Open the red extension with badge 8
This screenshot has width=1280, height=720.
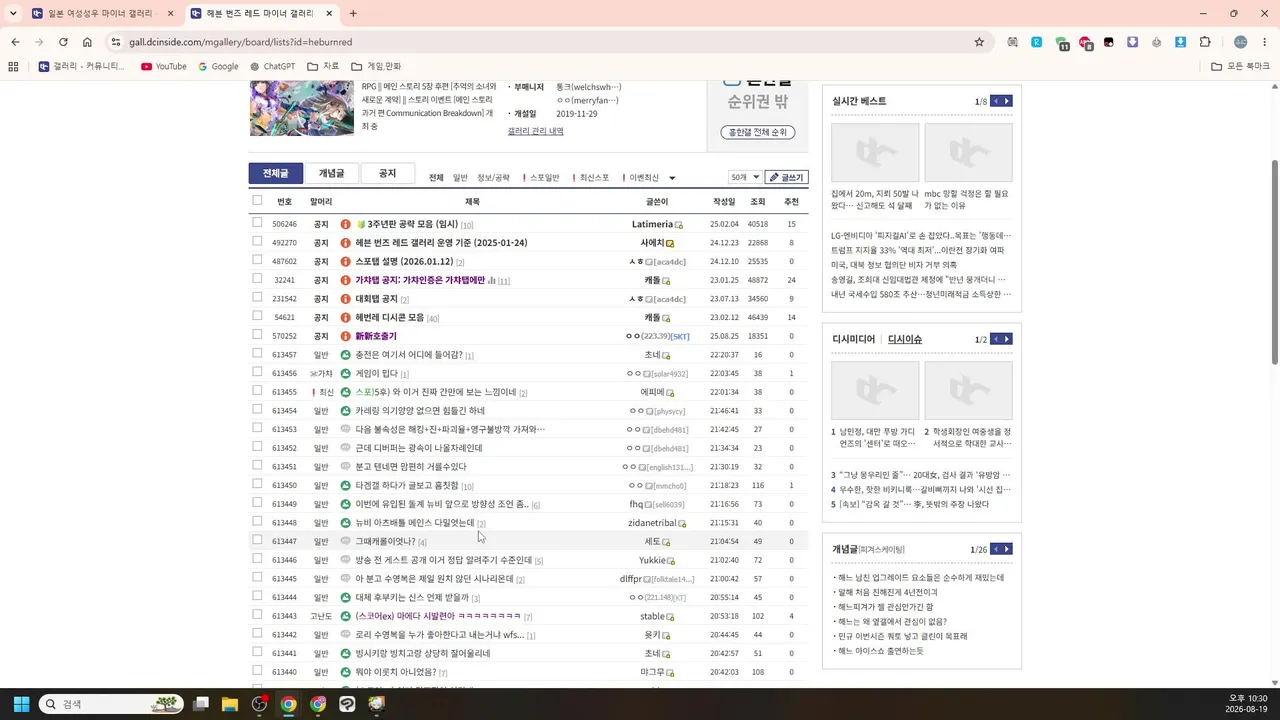coord(1086,43)
